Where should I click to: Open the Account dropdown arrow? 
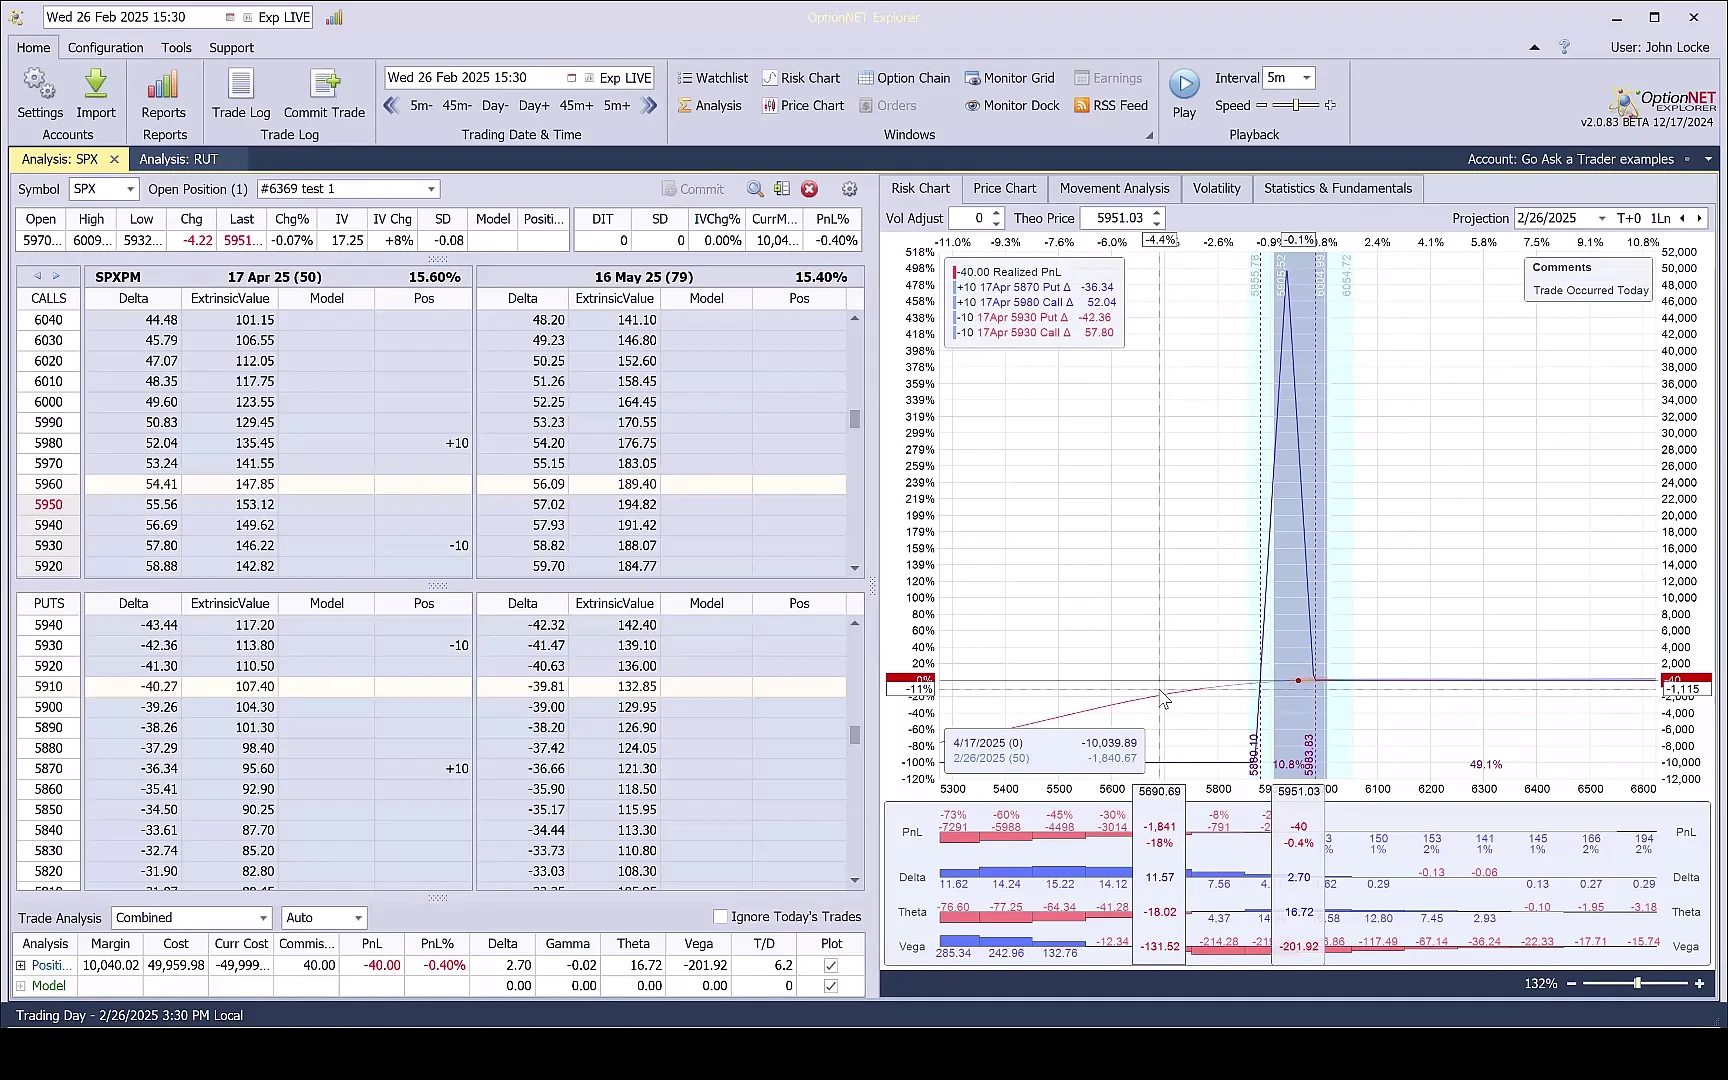(x=1708, y=159)
